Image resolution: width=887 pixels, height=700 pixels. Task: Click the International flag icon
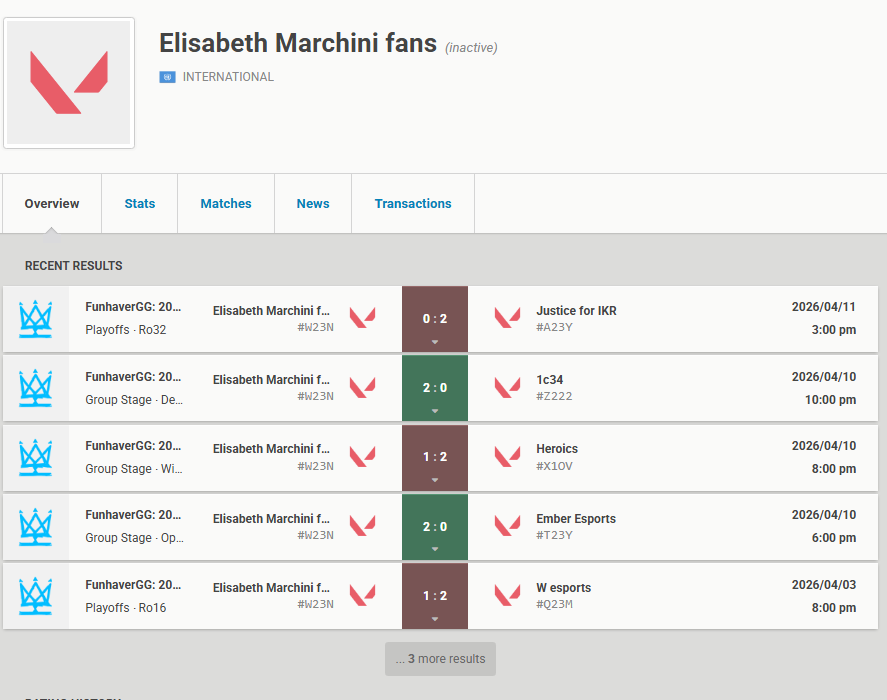[167, 77]
